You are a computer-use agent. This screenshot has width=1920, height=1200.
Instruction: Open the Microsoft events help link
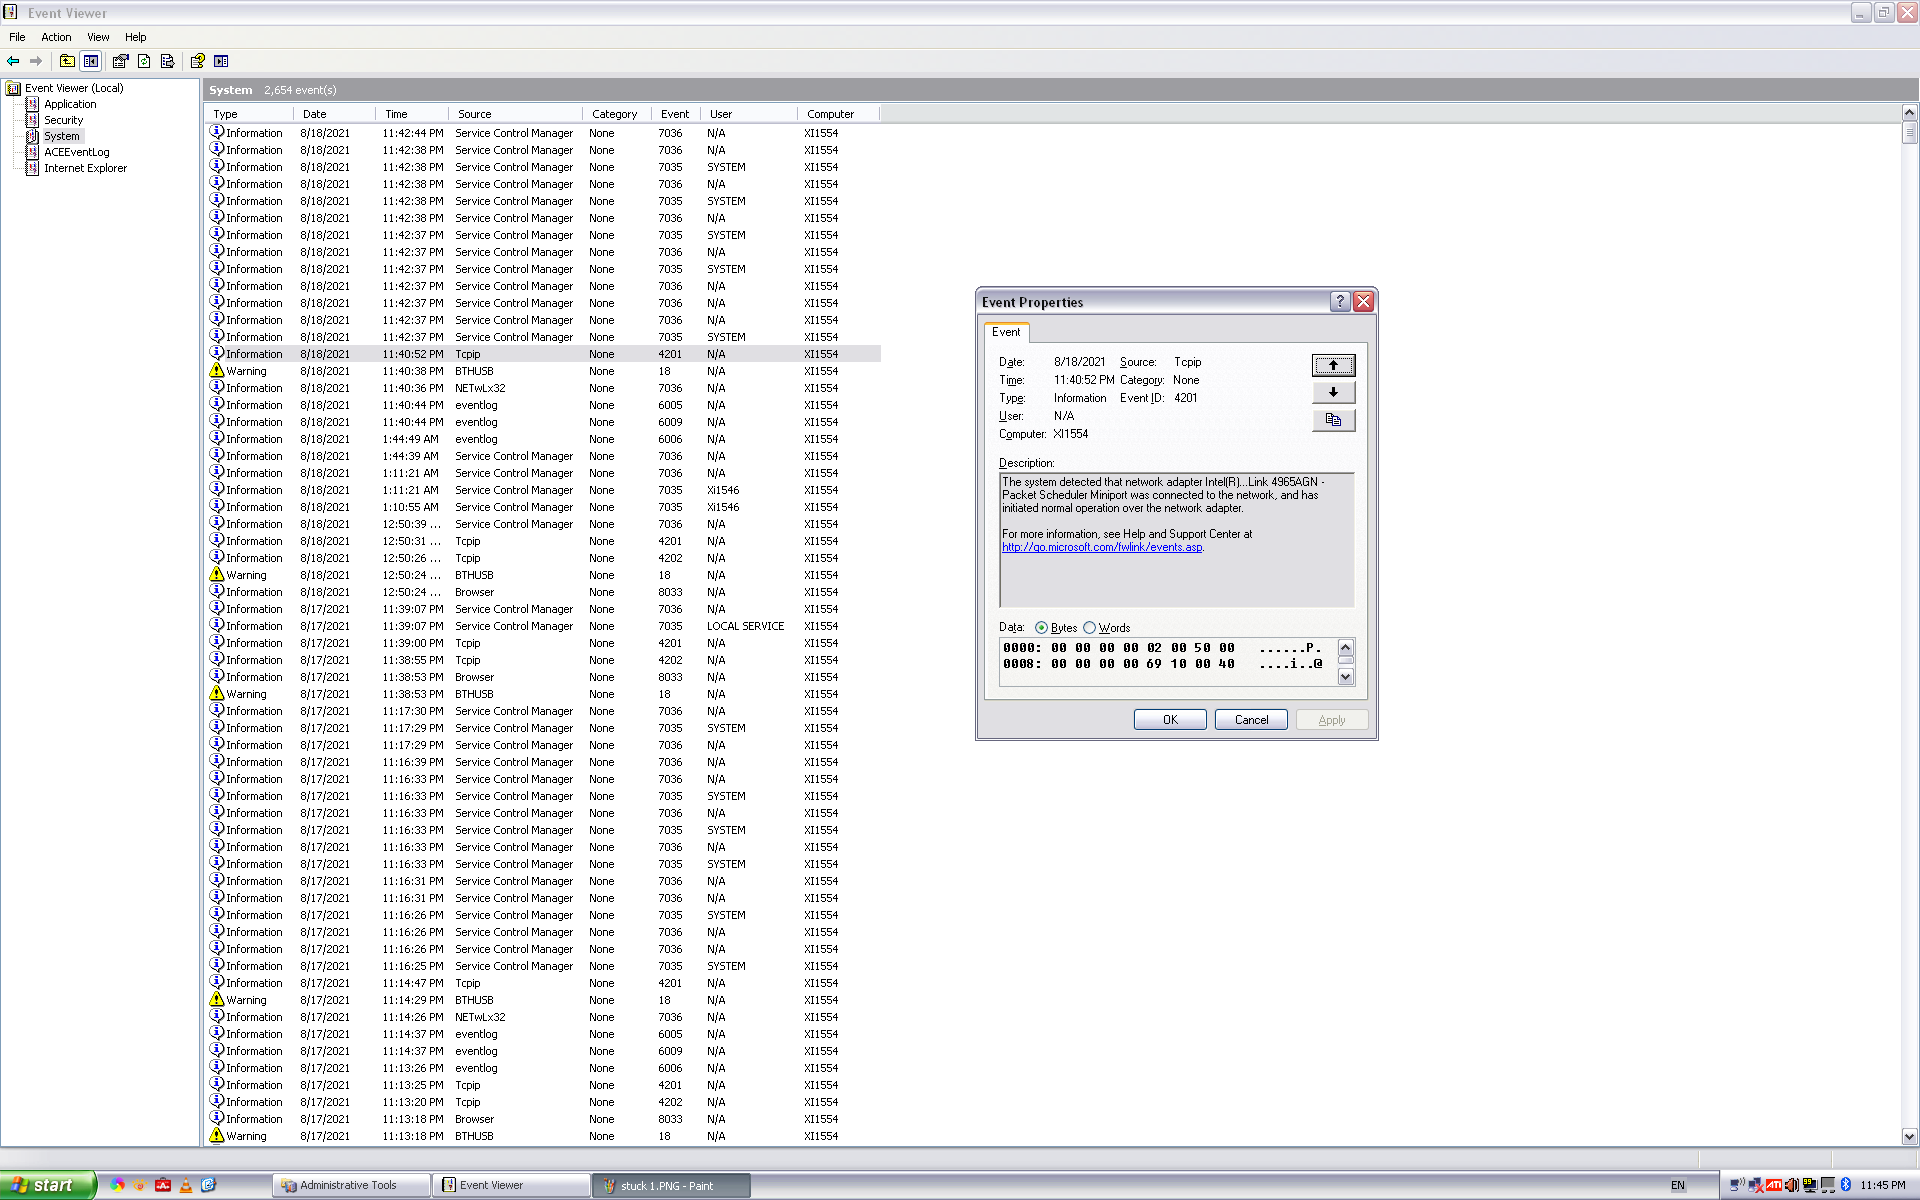1102,547
